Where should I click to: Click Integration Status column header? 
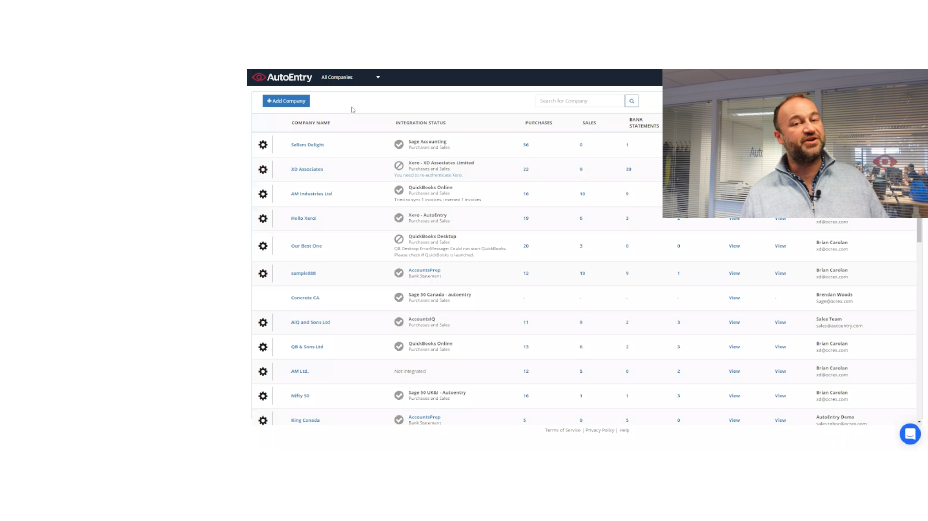(x=420, y=123)
